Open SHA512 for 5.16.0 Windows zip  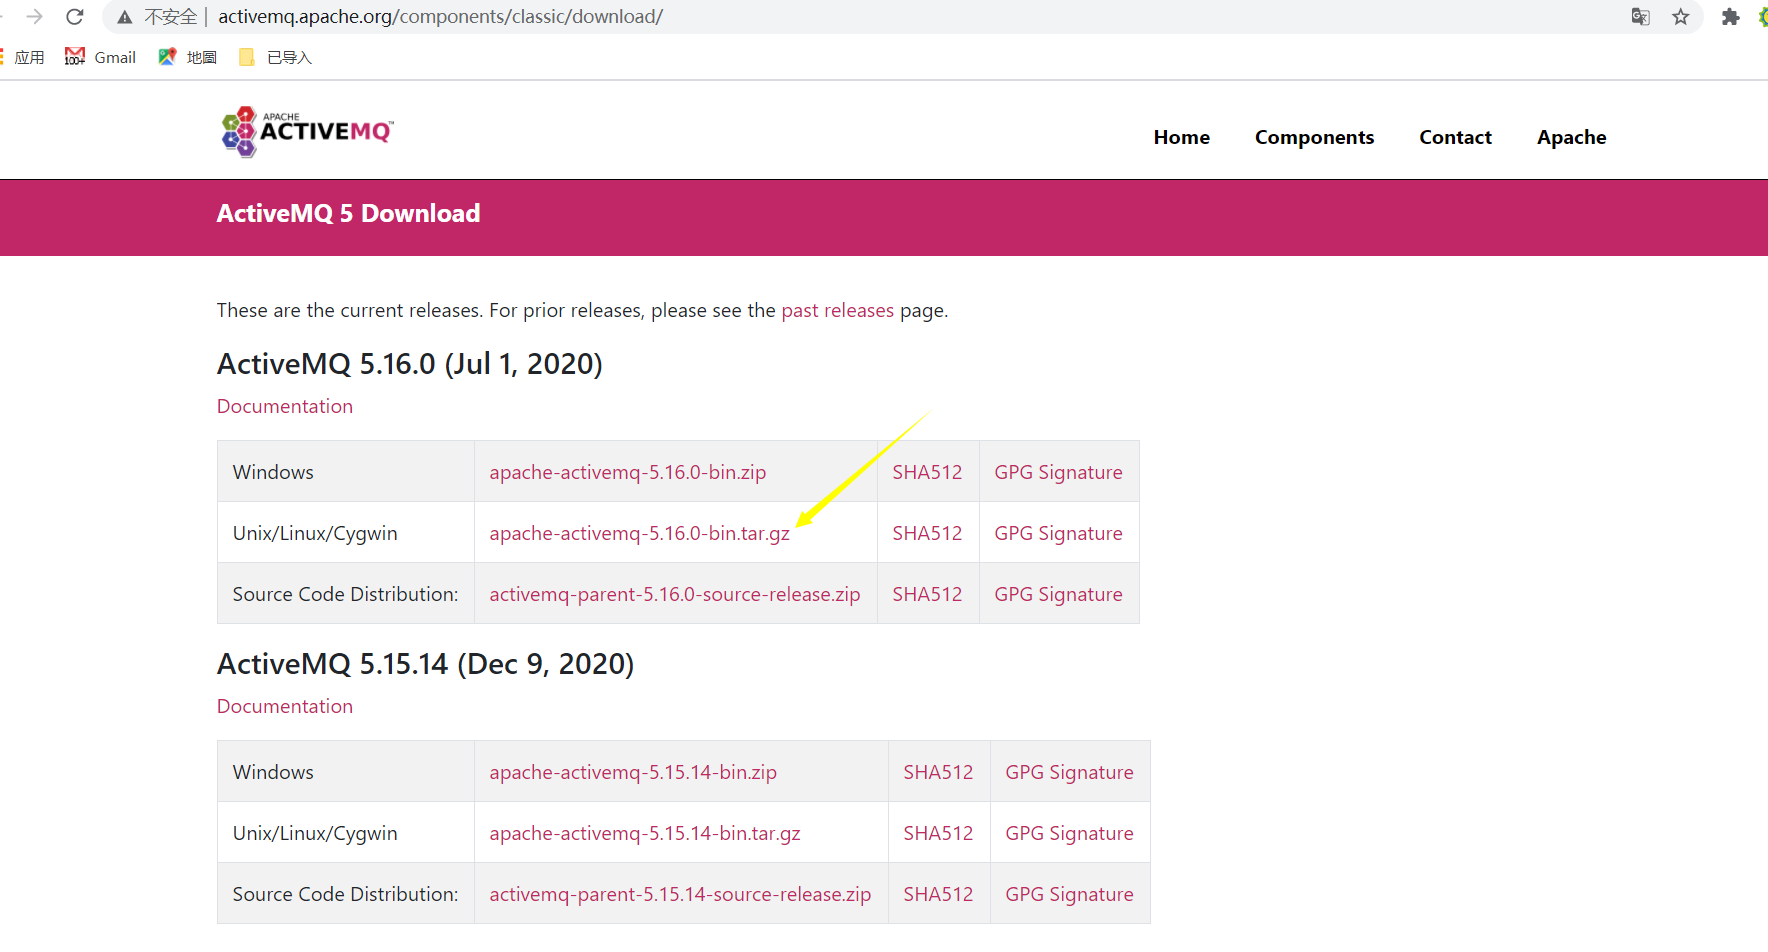tap(927, 472)
